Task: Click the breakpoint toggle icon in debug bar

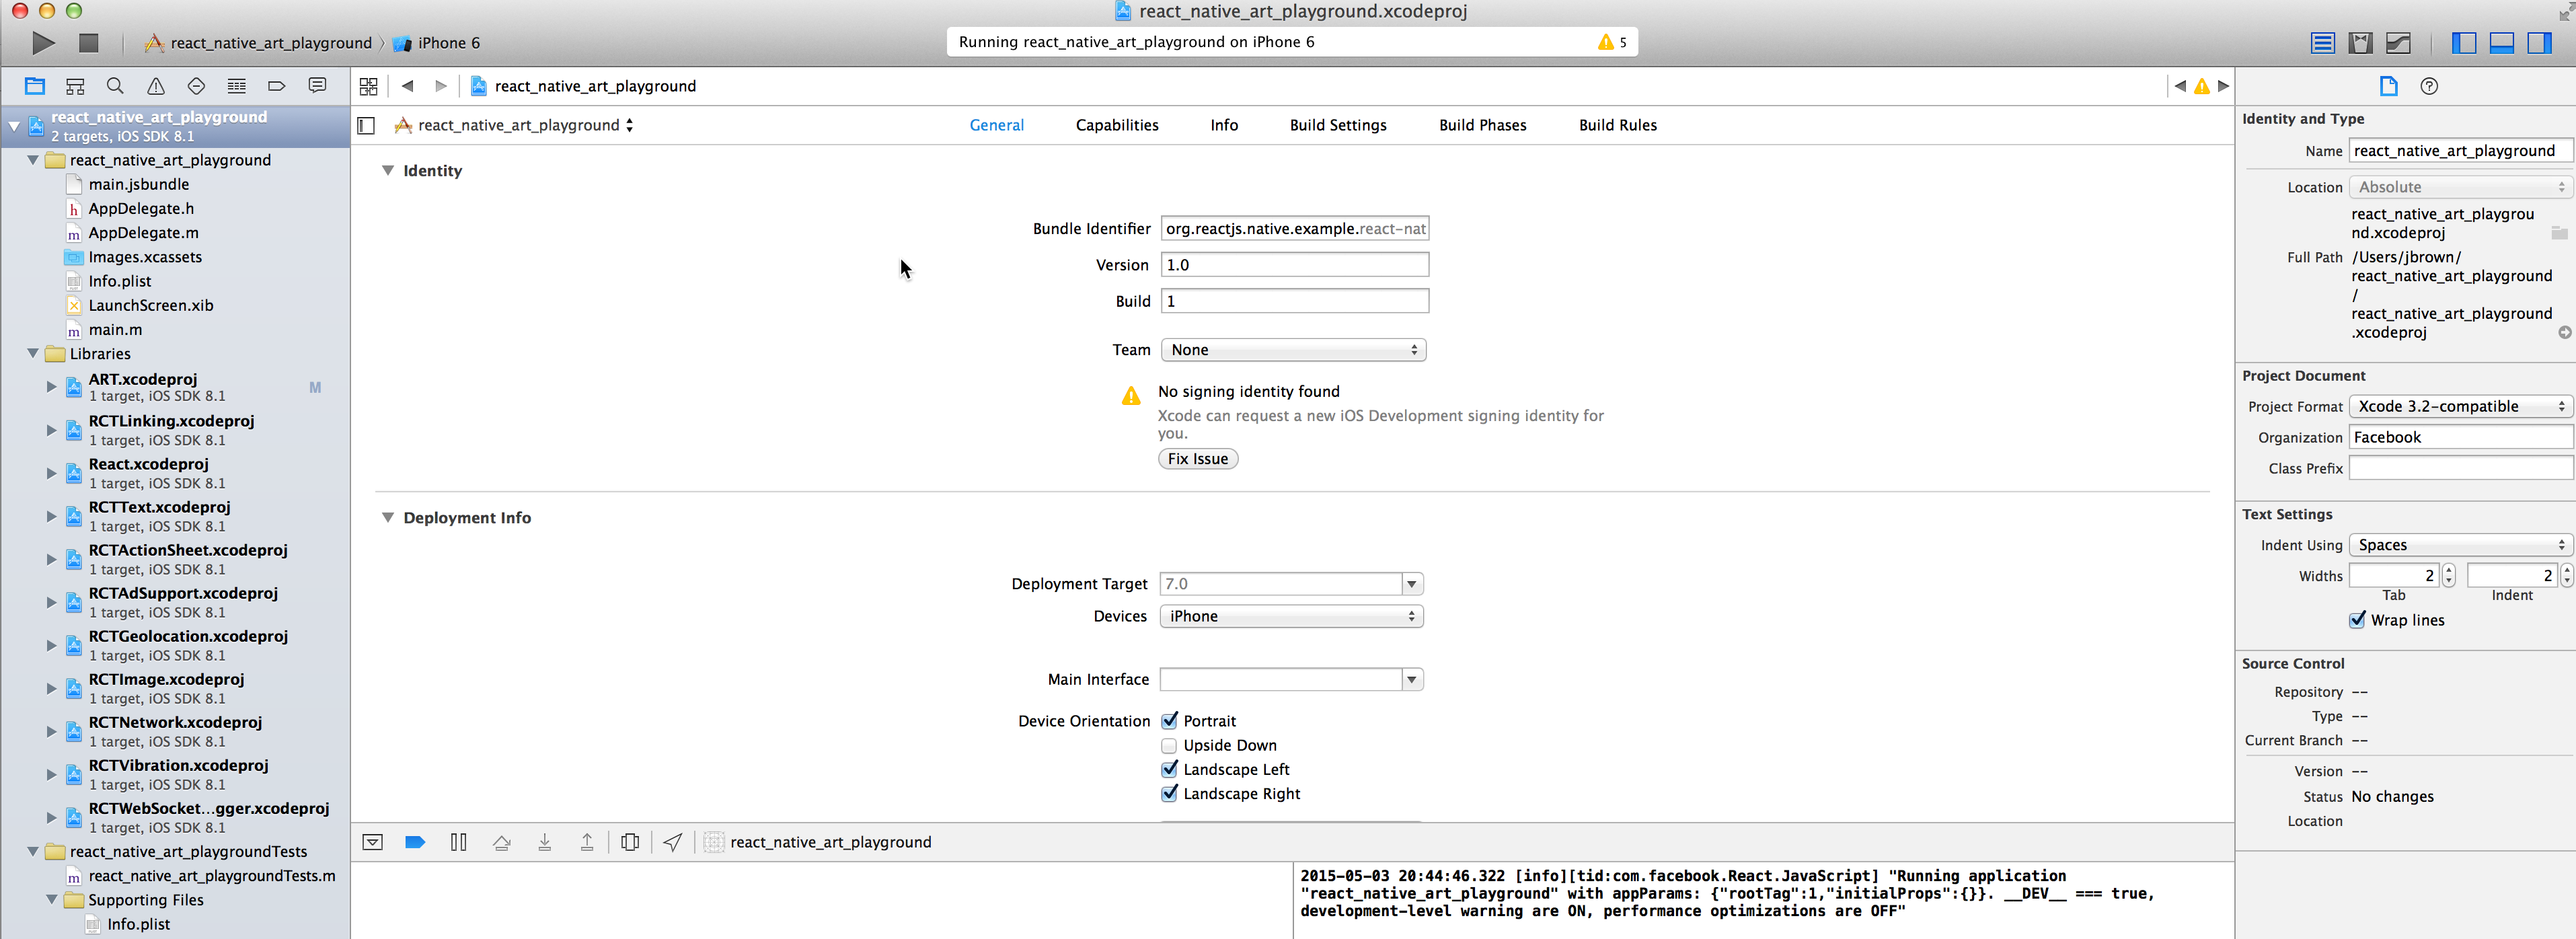Action: [x=414, y=841]
